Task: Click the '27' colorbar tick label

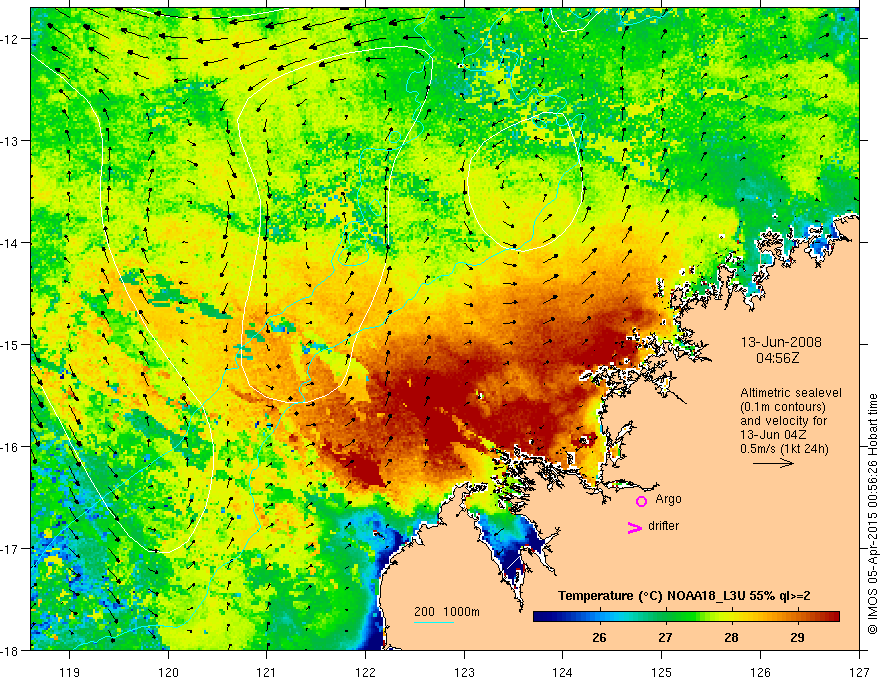Action: (665, 637)
